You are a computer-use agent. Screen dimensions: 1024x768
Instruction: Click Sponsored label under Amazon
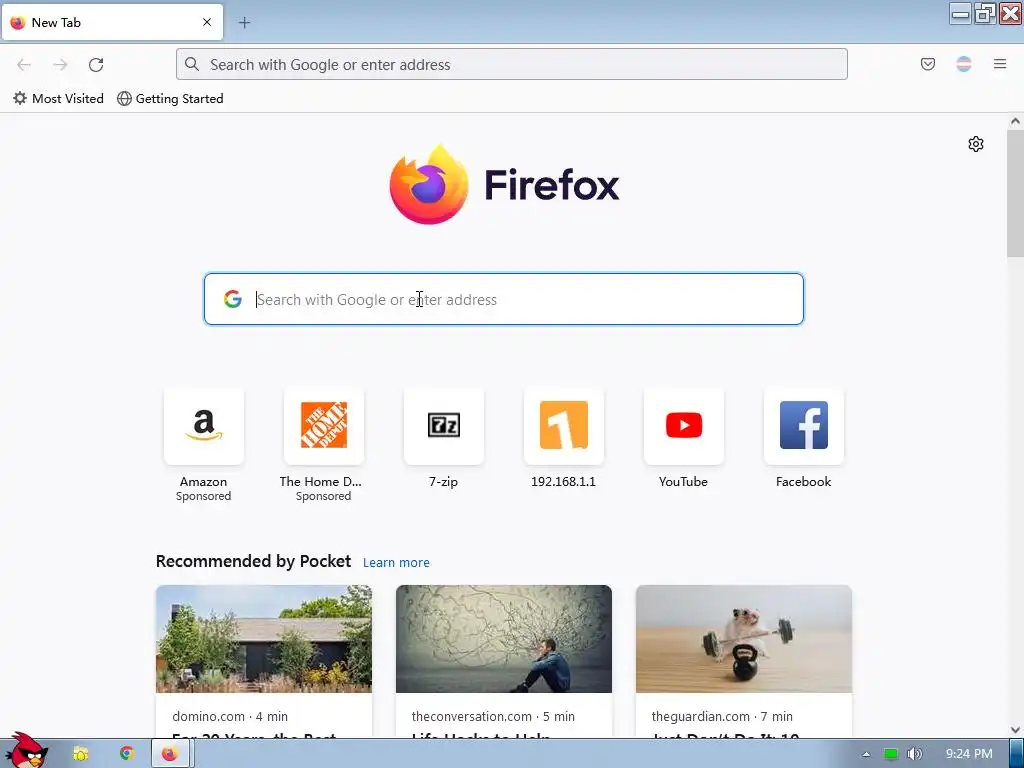pos(204,496)
